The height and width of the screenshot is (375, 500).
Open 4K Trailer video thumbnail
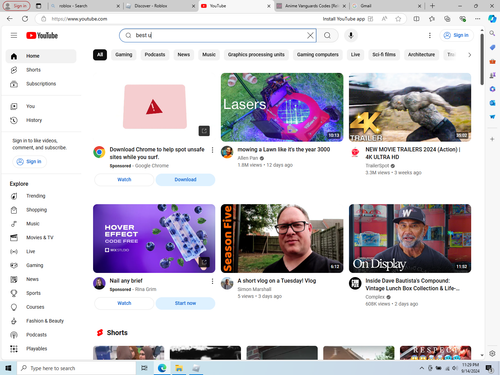(x=410, y=107)
